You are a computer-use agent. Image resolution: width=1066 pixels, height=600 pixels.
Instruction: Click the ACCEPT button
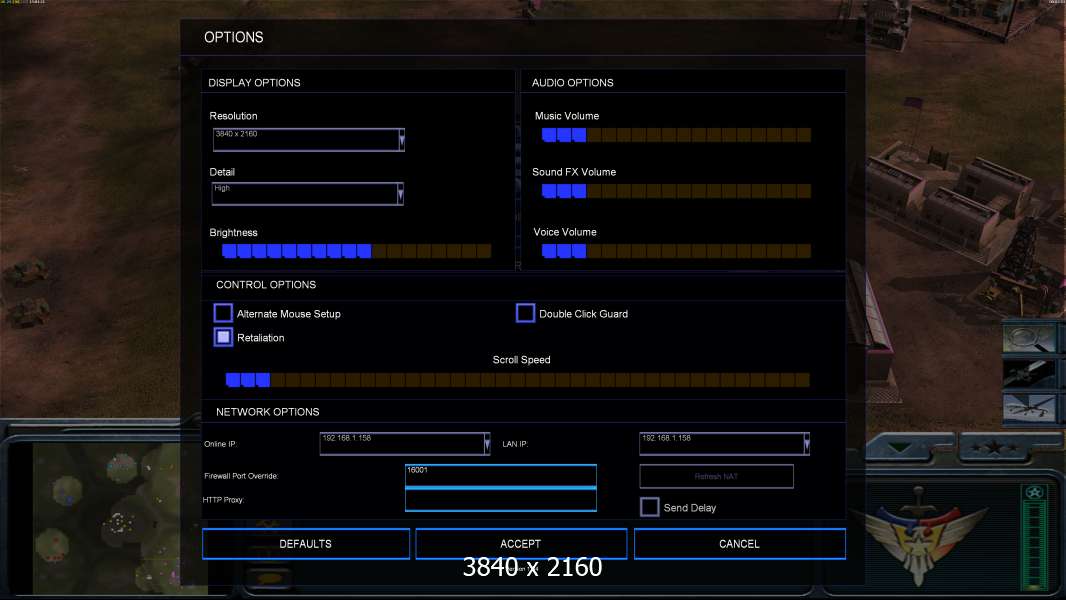tap(521, 544)
